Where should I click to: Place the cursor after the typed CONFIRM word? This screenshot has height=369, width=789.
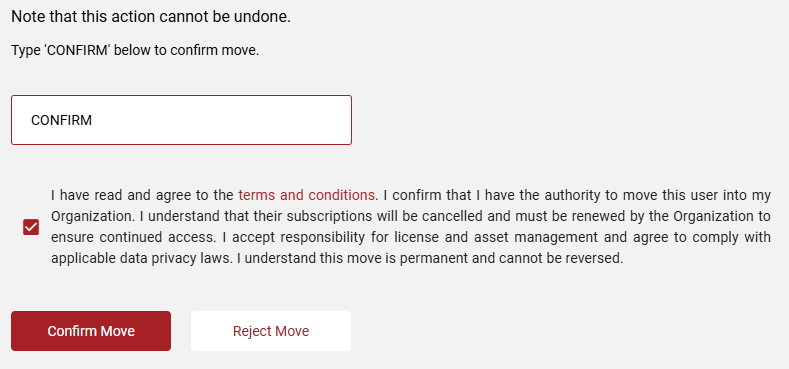tap(93, 120)
